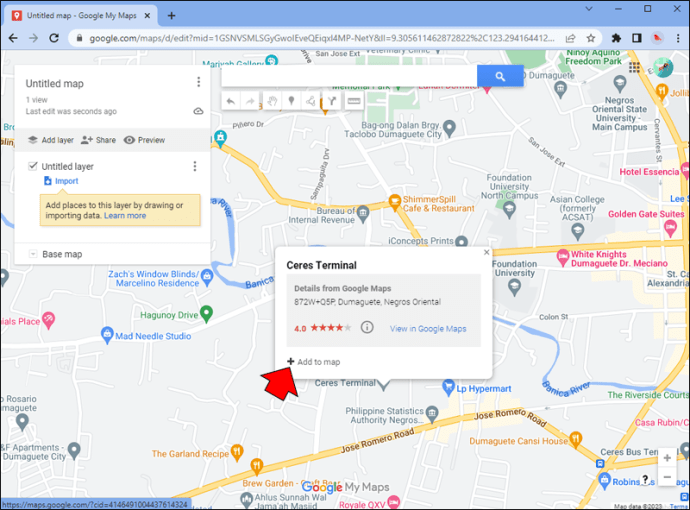
Task: Toggle the browser side panel icon
Action: pyautogui.click(x=636, y=38)
